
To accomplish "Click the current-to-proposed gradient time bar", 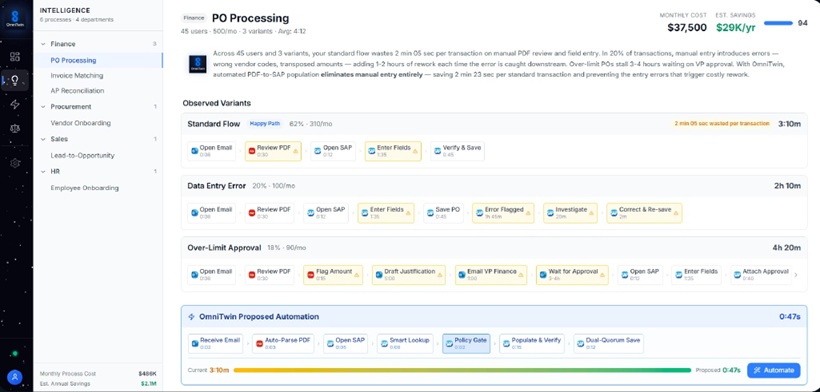I will pos(462,370).
